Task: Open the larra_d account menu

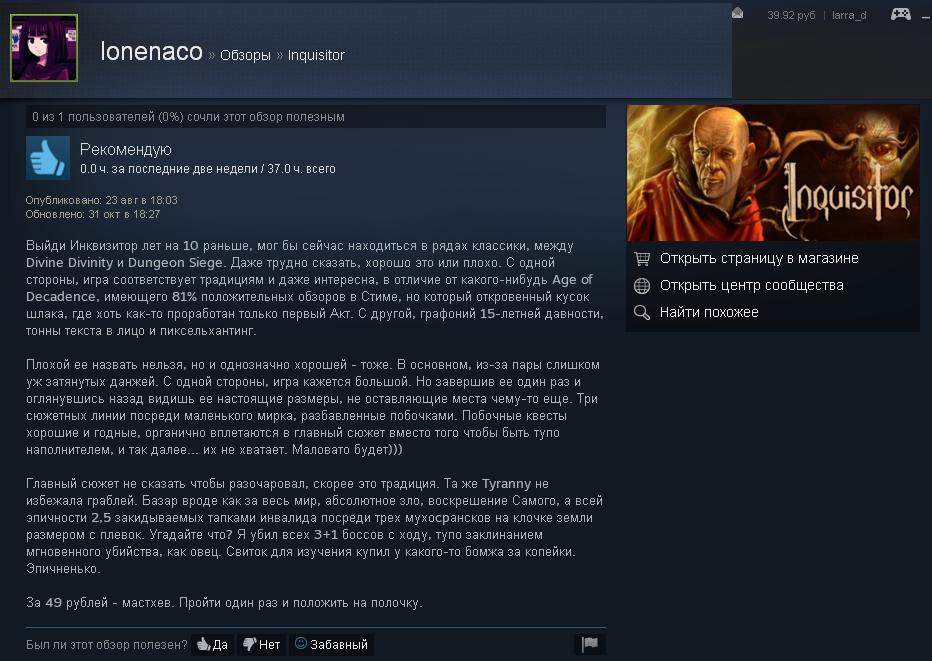Action: click(x=849, y=15)
